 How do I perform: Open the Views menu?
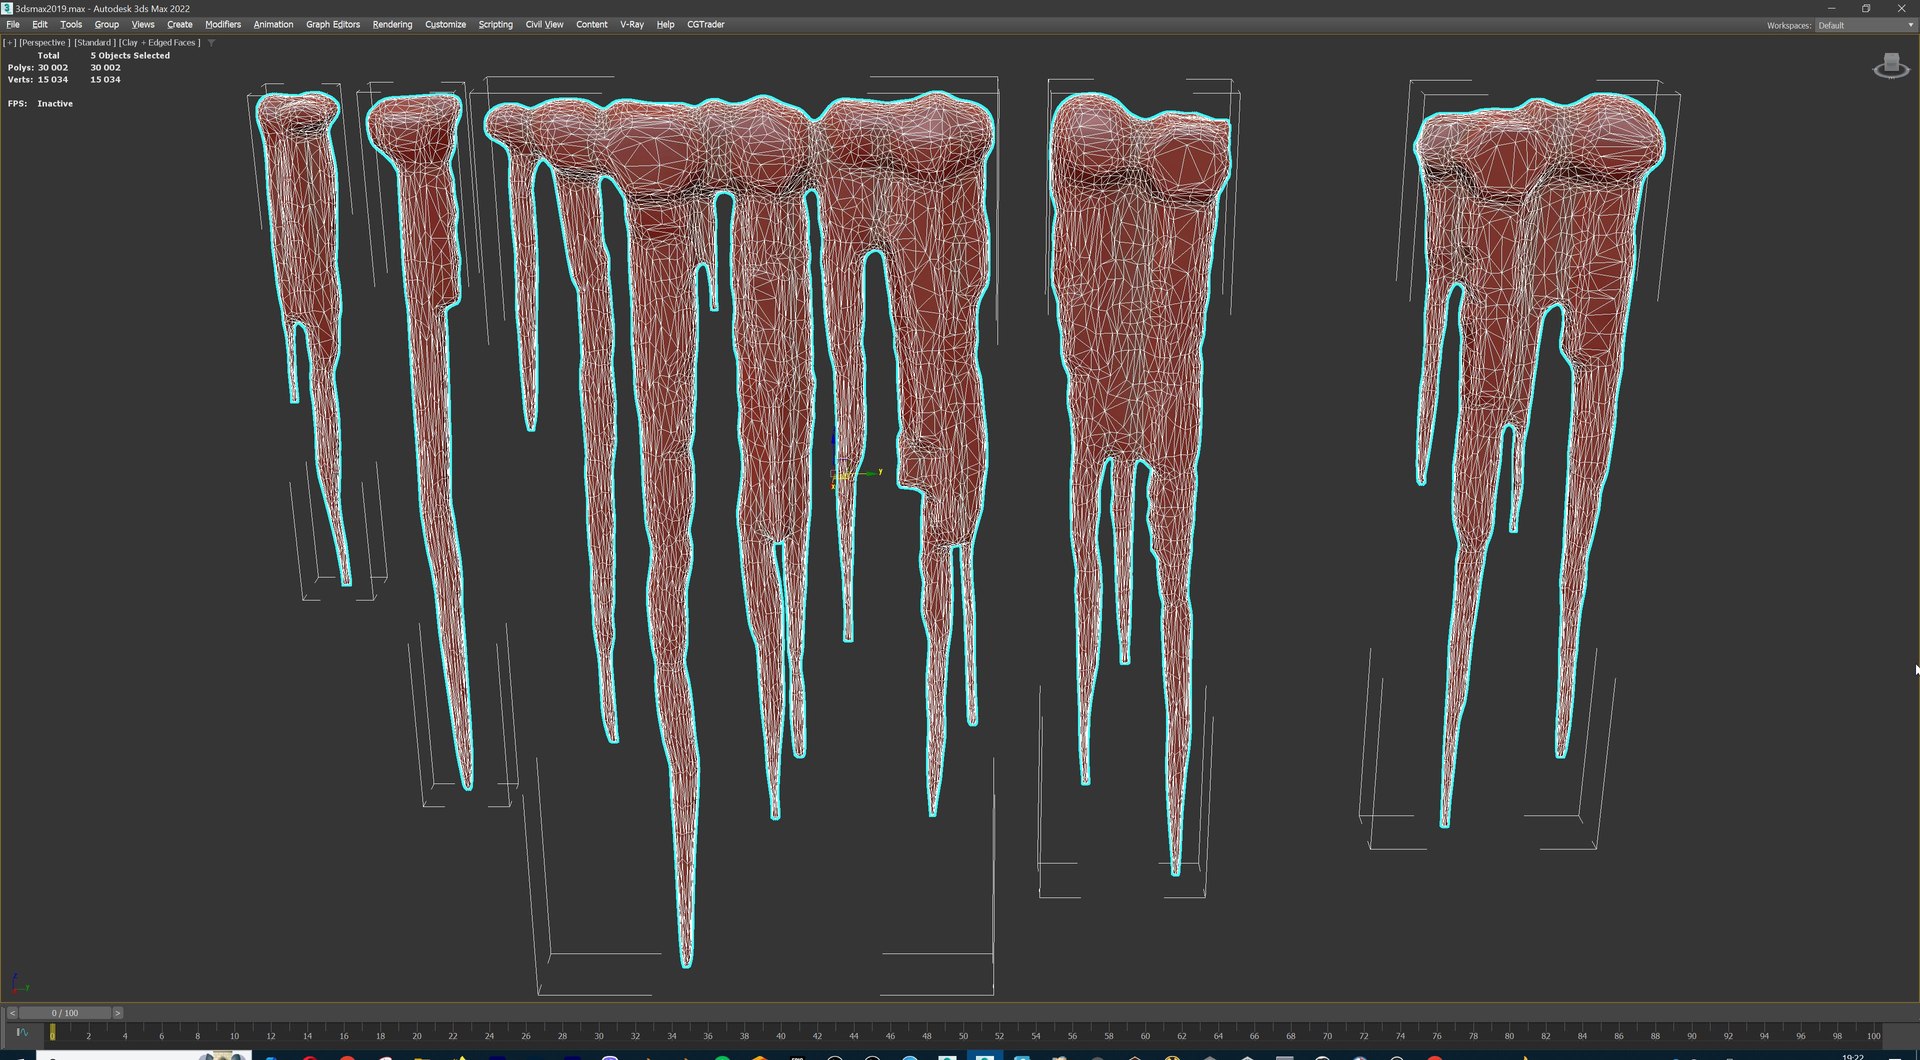click(x=143, y=24)
